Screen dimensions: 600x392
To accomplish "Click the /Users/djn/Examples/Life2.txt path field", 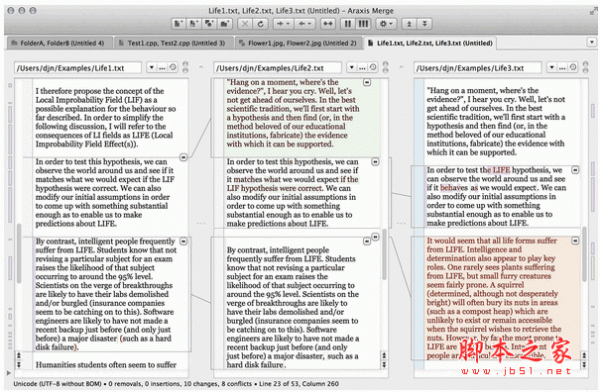I will tap(277, 68).
